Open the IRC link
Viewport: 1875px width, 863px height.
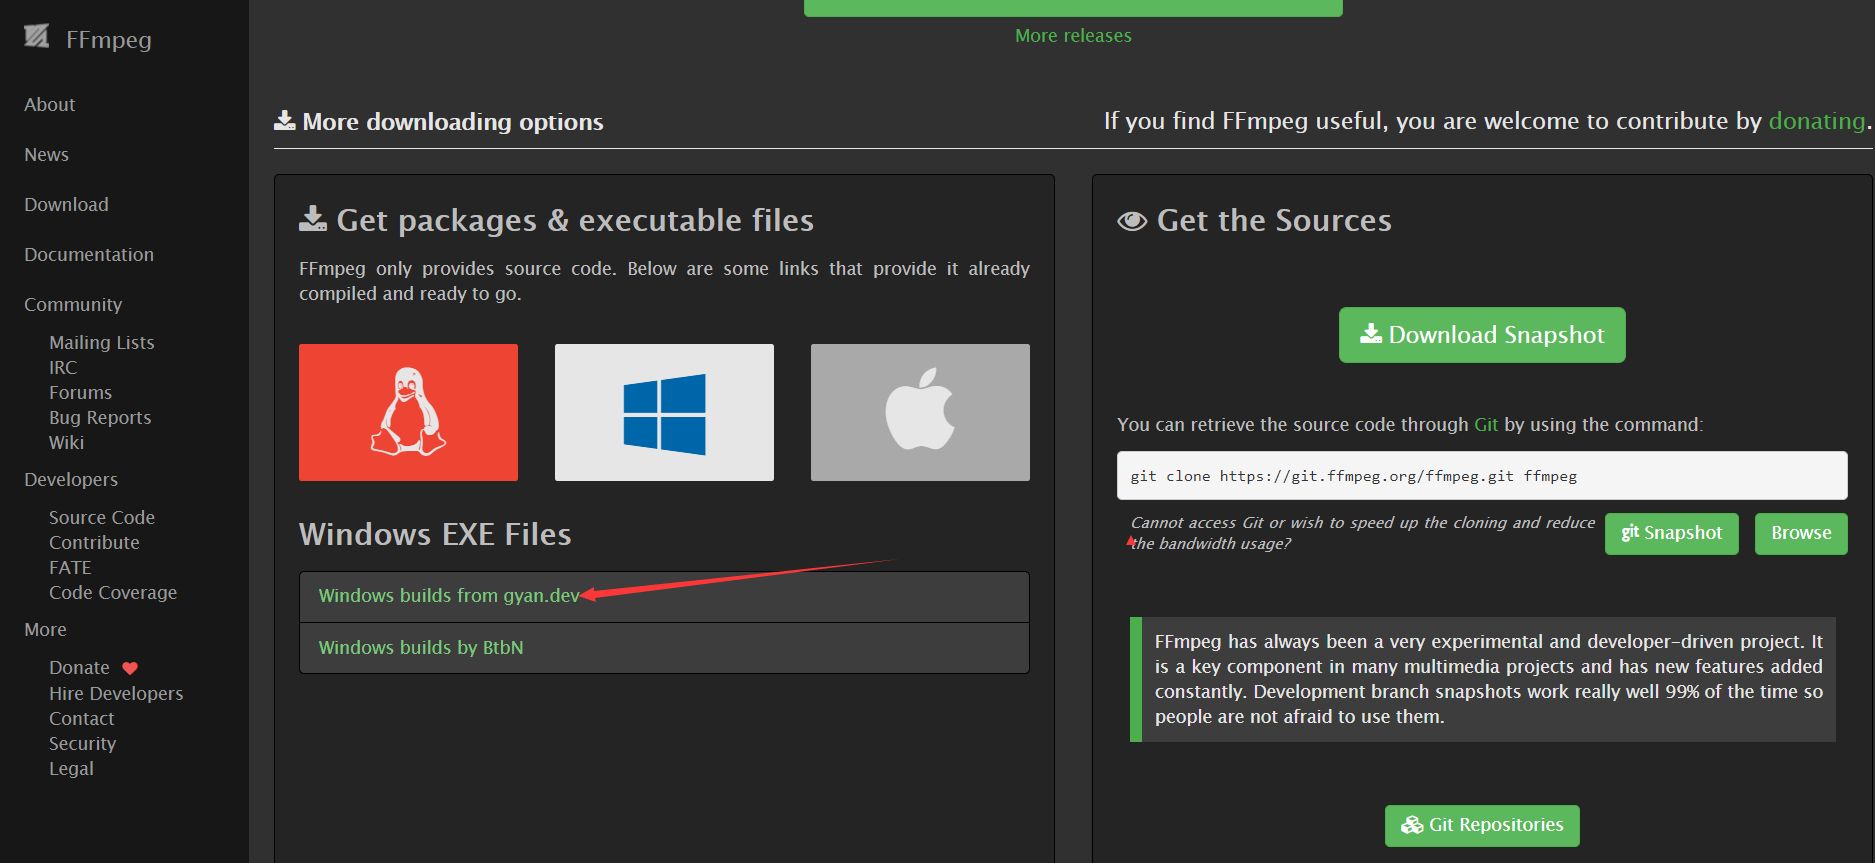(63, 367)
